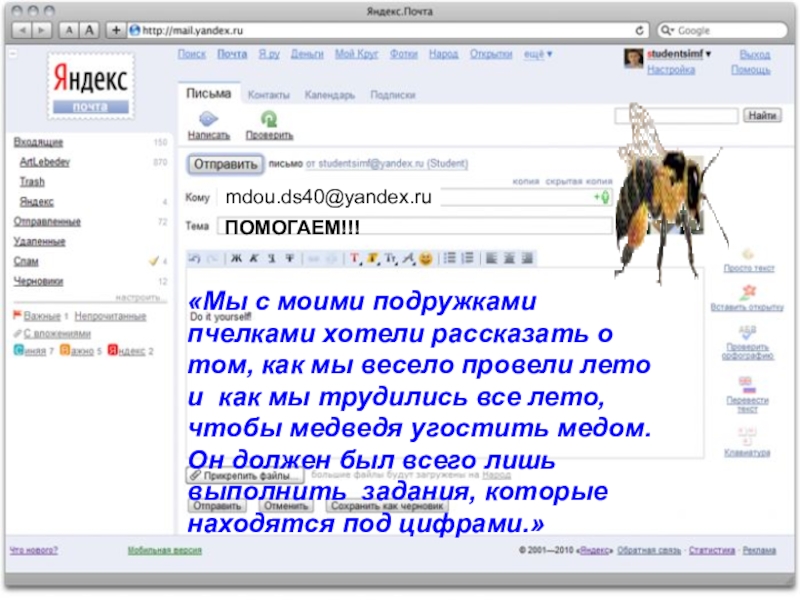Open the Удаленные folder

tap(39, 242)
